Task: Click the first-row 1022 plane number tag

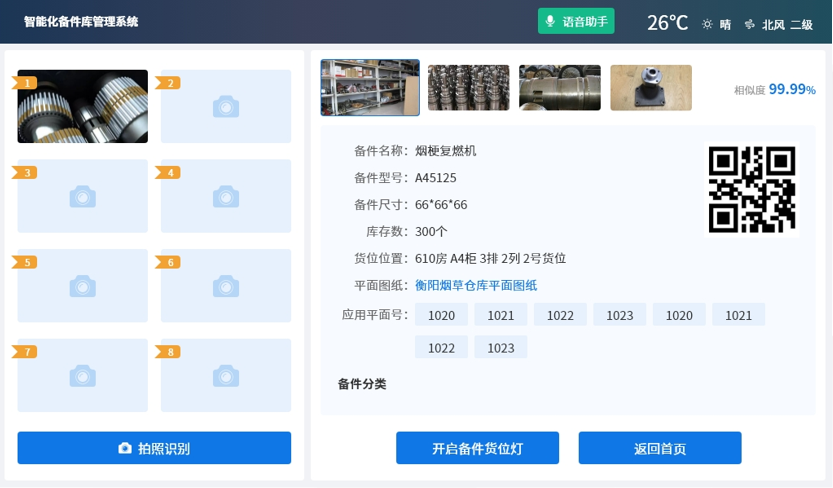Action: click(560, 315)
